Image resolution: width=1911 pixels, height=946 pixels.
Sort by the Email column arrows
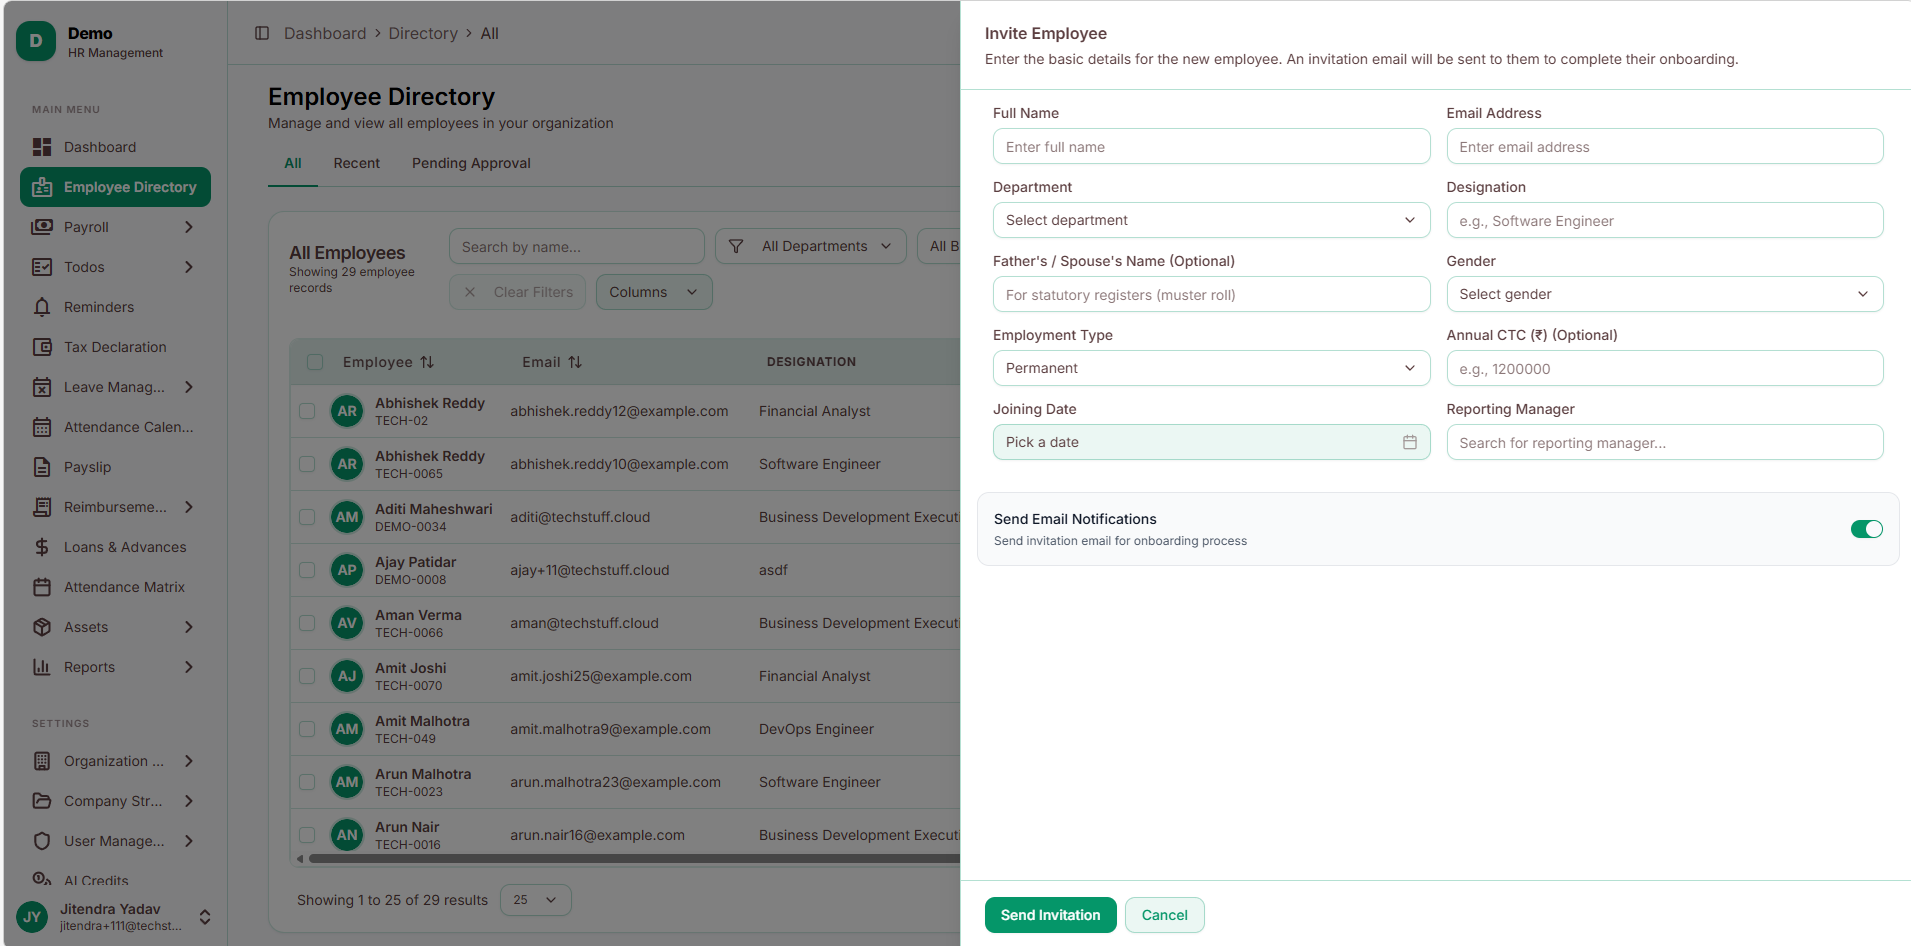(575, 362)
